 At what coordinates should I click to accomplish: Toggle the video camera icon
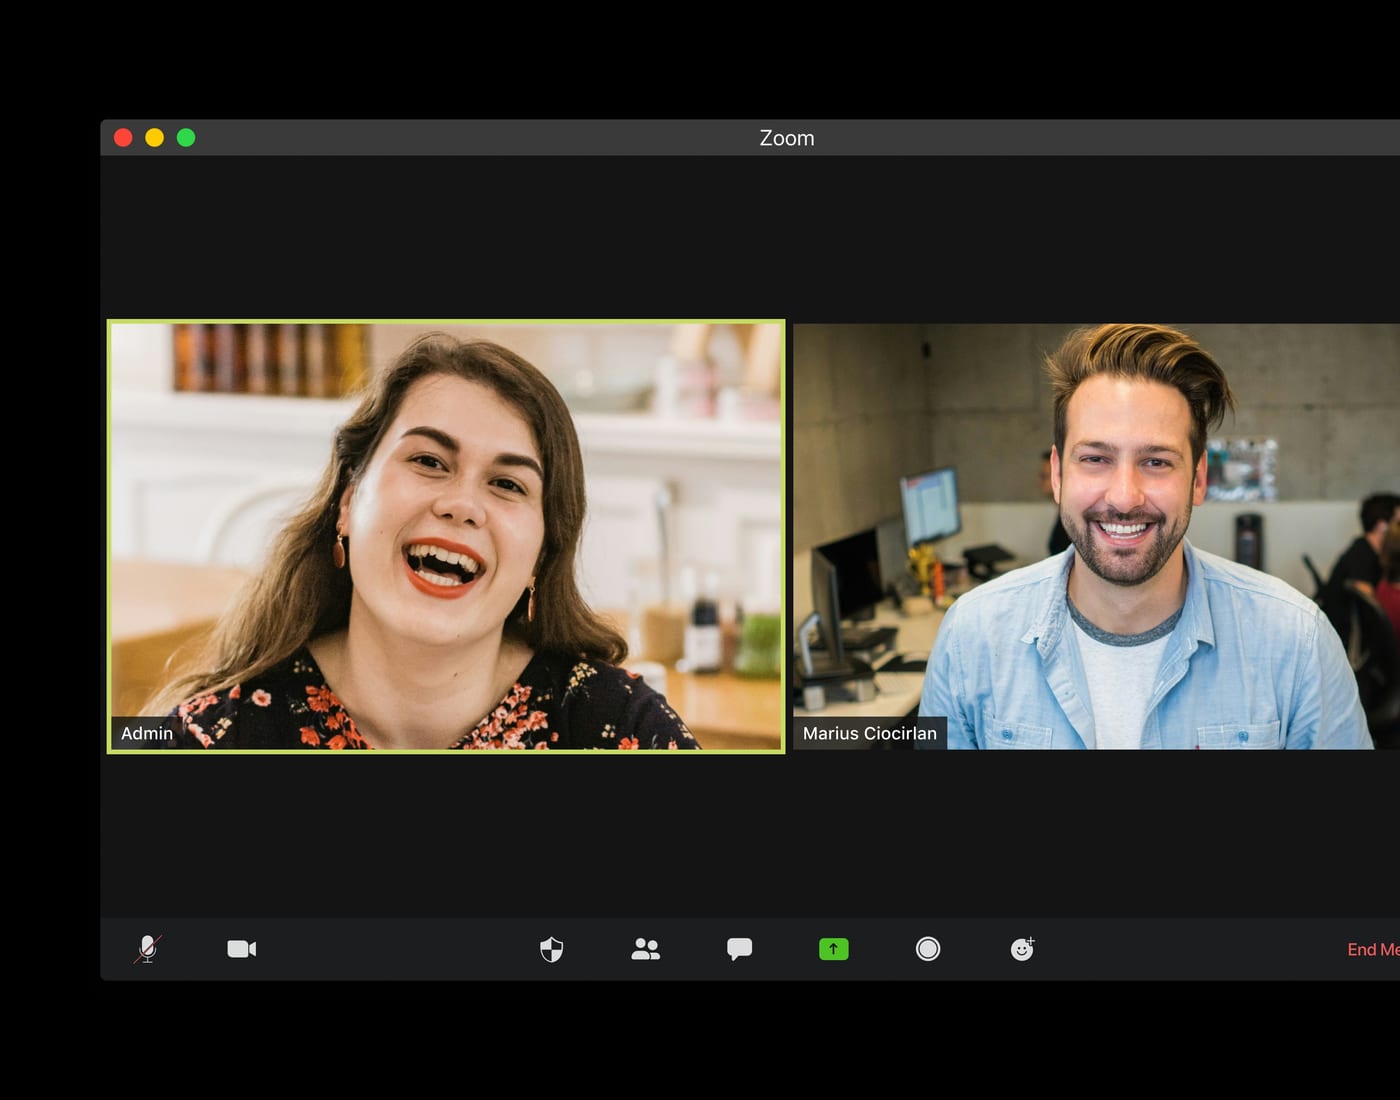click(242, 949)
